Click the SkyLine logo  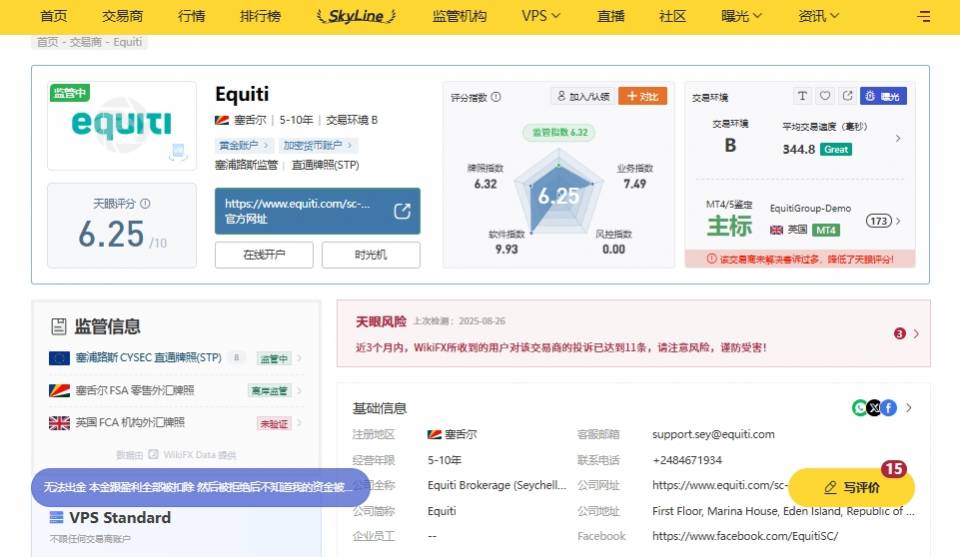(x=356, y=17)
